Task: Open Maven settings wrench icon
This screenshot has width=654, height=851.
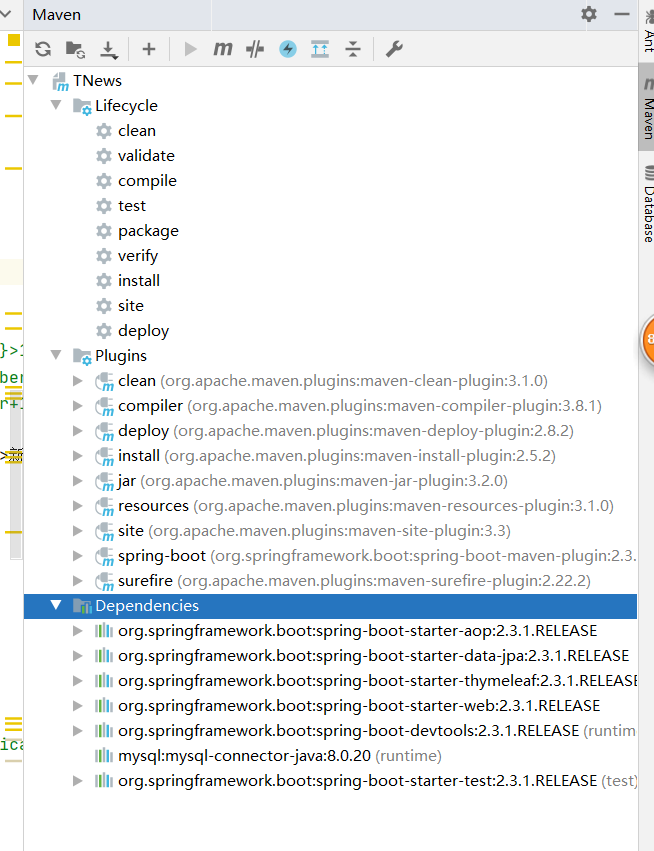Action: click(394, 49)
